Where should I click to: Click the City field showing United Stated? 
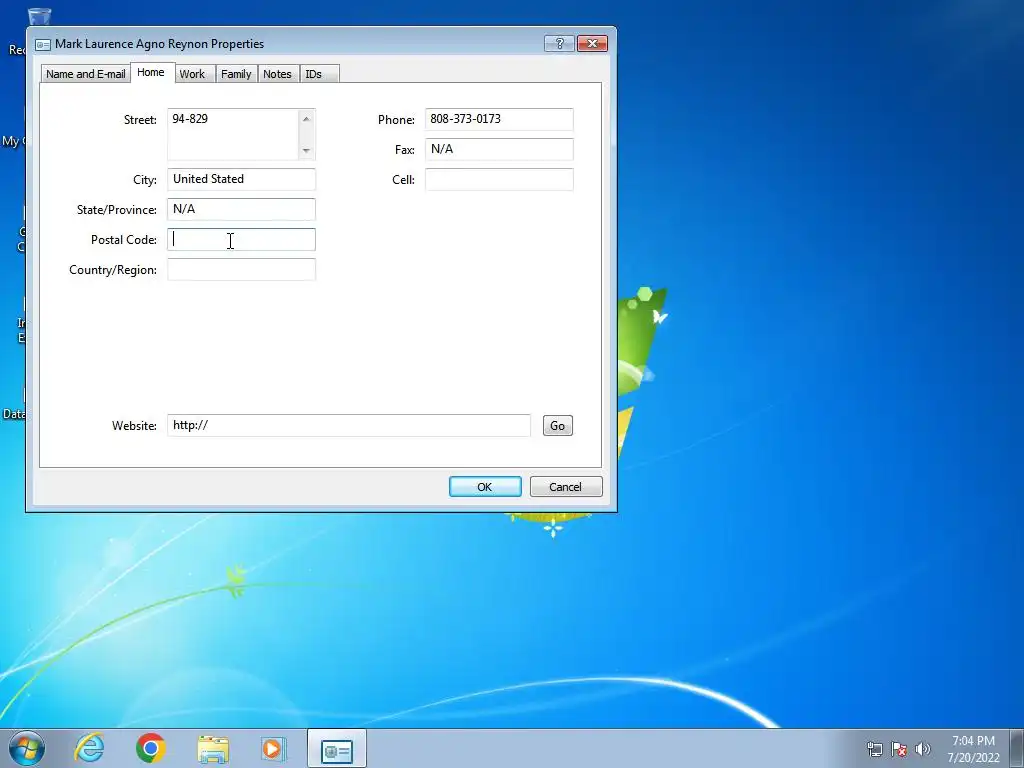click(241, 180)
